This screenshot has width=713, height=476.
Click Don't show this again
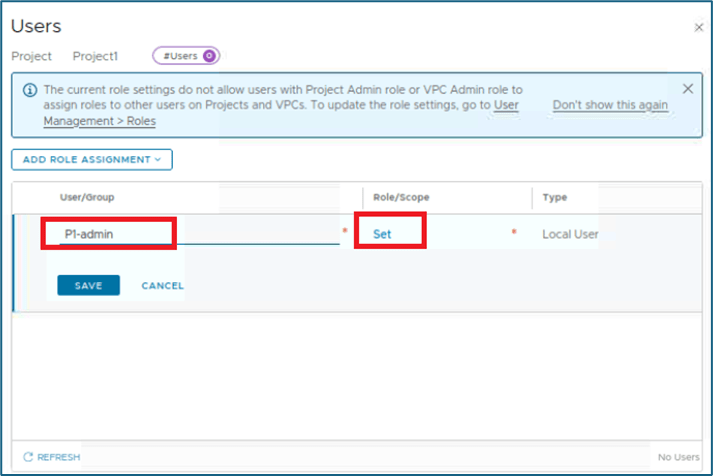click(x=610, y=105)
